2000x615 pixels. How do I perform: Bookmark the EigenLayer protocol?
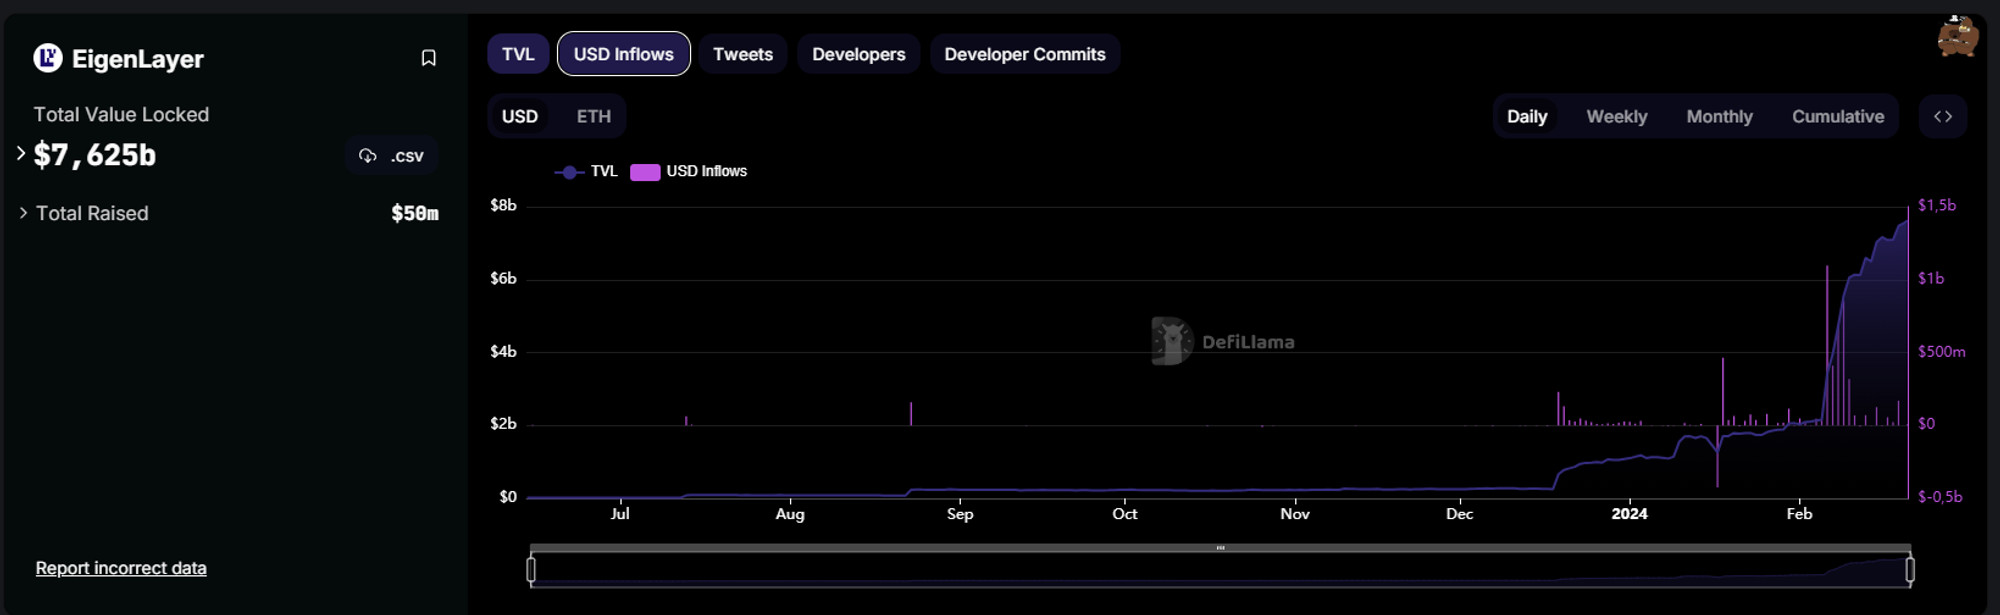pyautogui.click(x=428, y=59)
